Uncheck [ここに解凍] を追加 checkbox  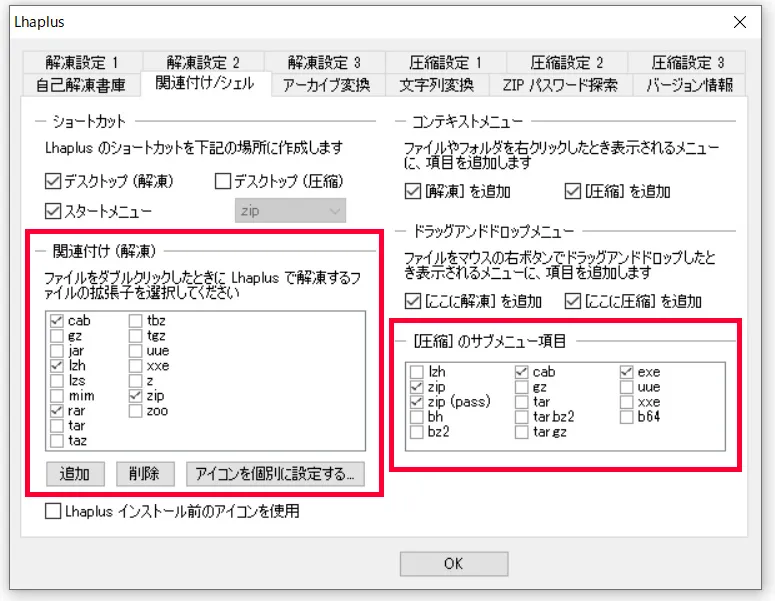click(413, 301)
